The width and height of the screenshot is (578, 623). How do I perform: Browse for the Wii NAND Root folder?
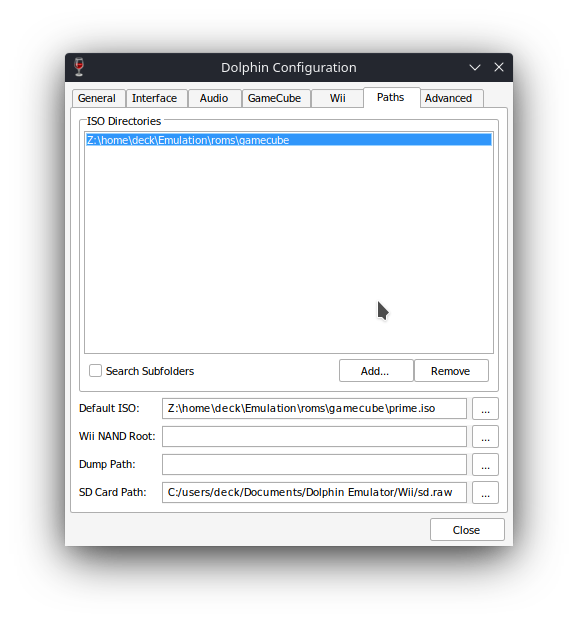click(x=485, y=436)
